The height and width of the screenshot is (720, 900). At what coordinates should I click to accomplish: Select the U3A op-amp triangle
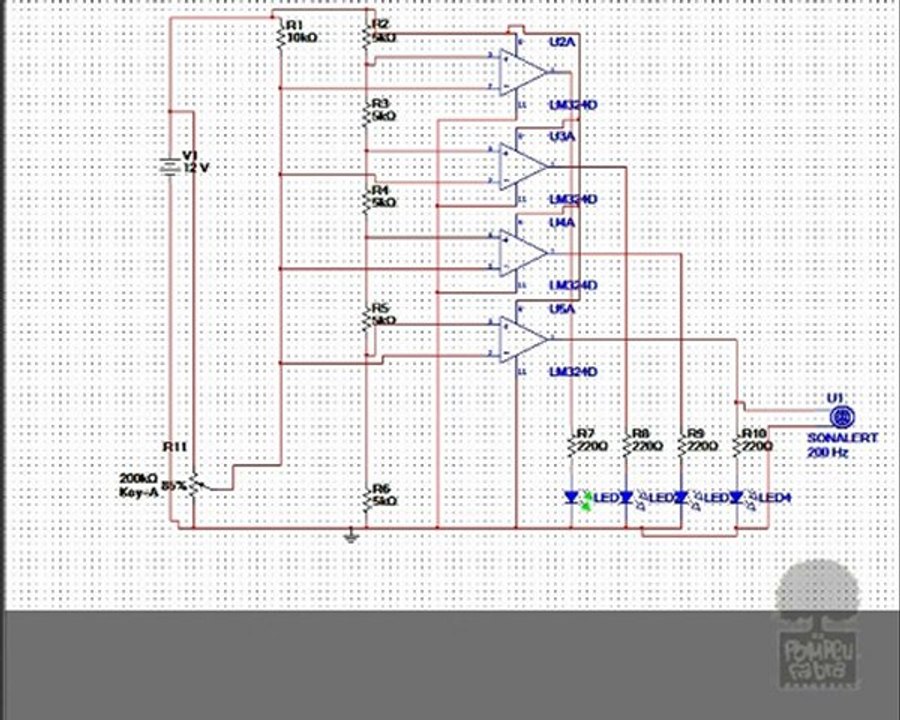pyautogui.click(x=522, y=166)
